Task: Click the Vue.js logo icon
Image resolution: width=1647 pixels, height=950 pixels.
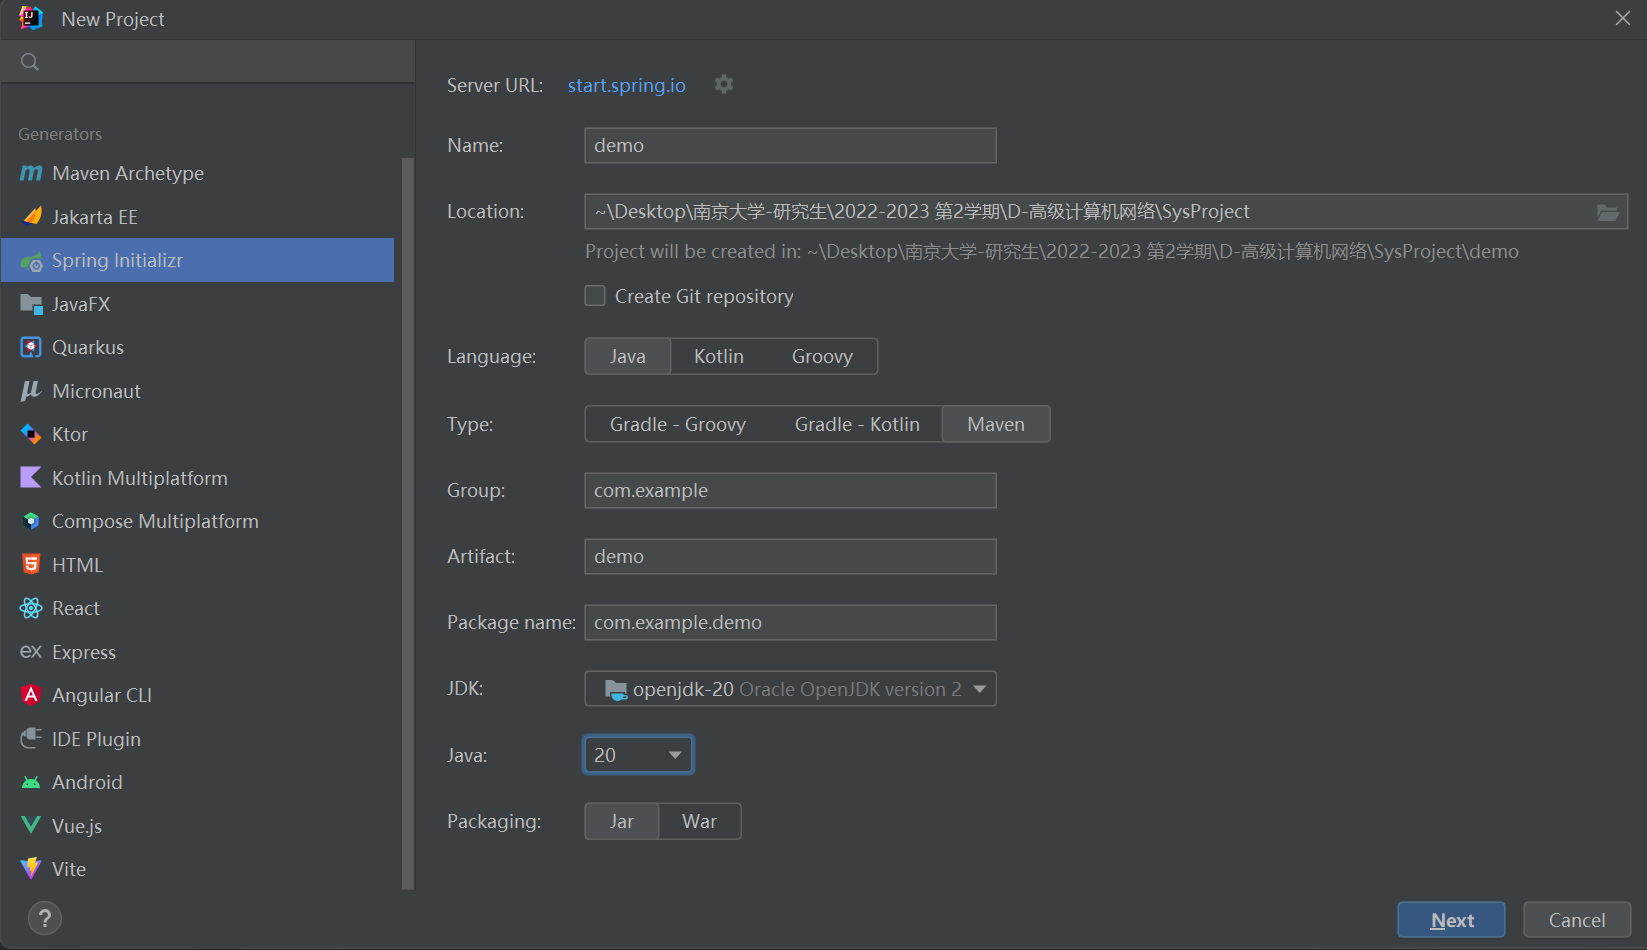Action: tap(31, 826)
